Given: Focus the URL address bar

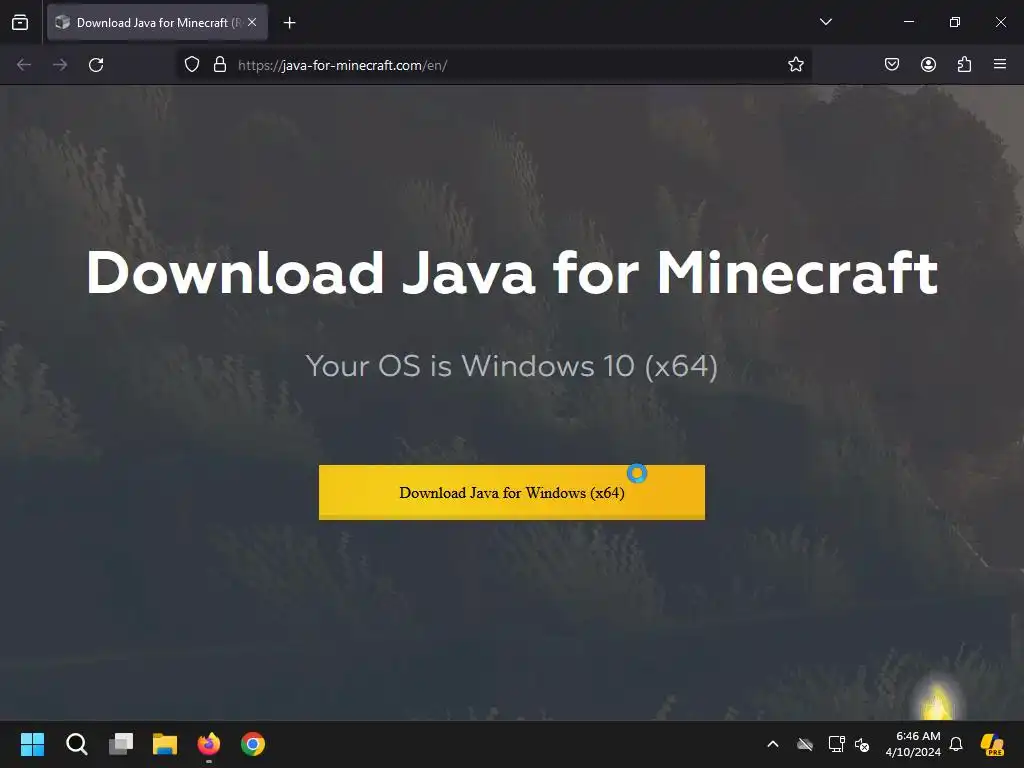Looking at the screenshot, I should click(x=496, y=65).
